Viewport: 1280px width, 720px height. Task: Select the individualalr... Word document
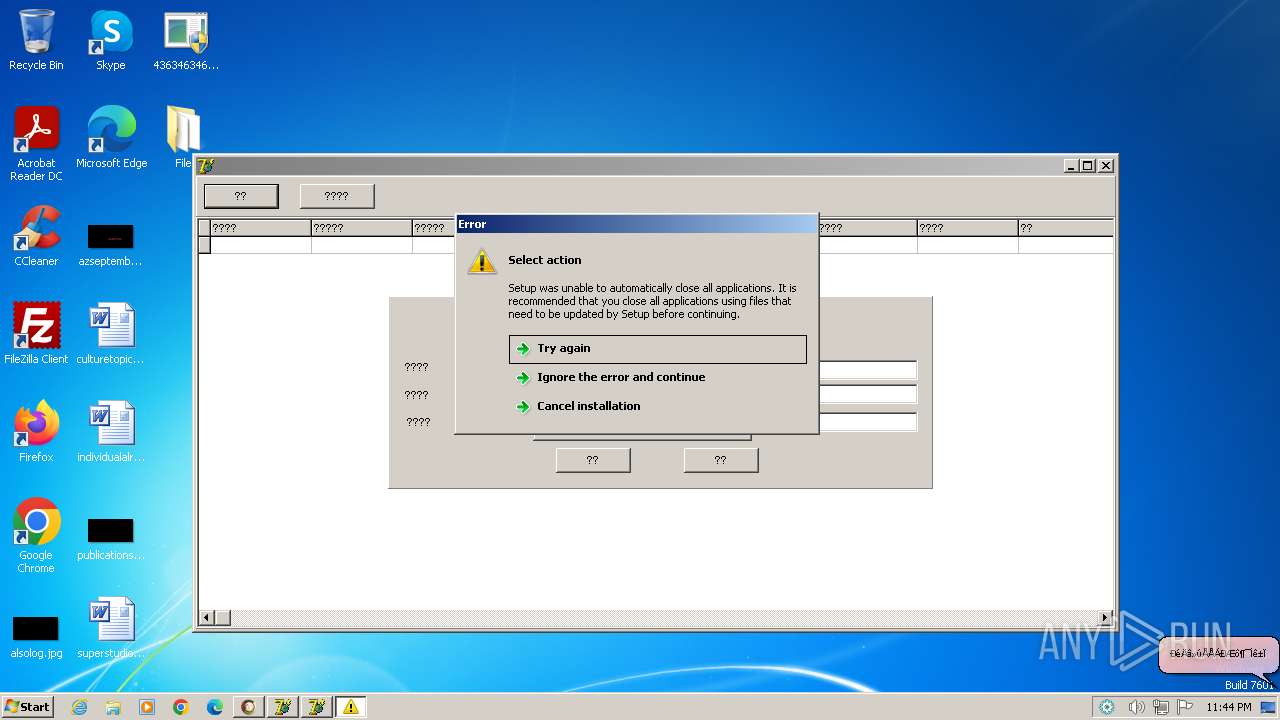(x=111, y=432)
